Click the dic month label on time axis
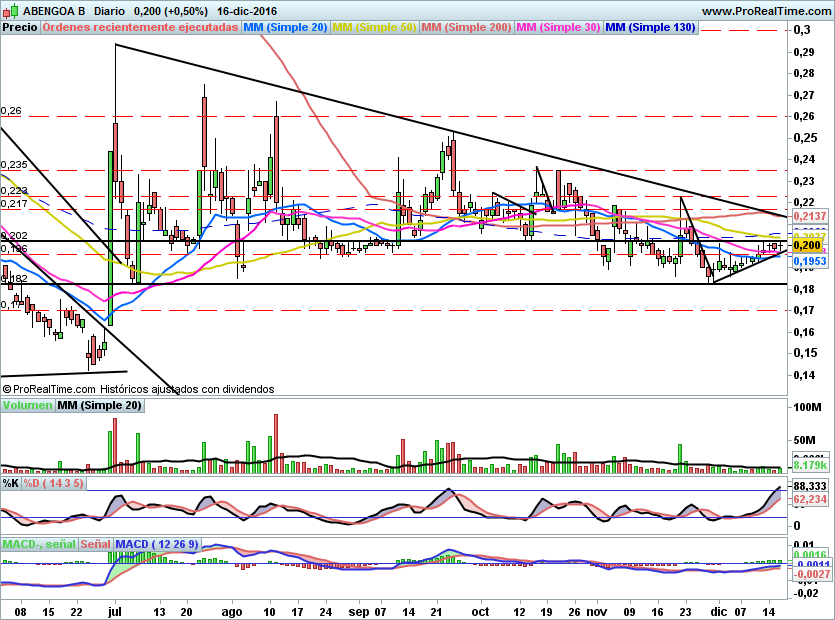The width and height of the screenshot is (835, 620). pyautogui.click(x=719, y=612)
